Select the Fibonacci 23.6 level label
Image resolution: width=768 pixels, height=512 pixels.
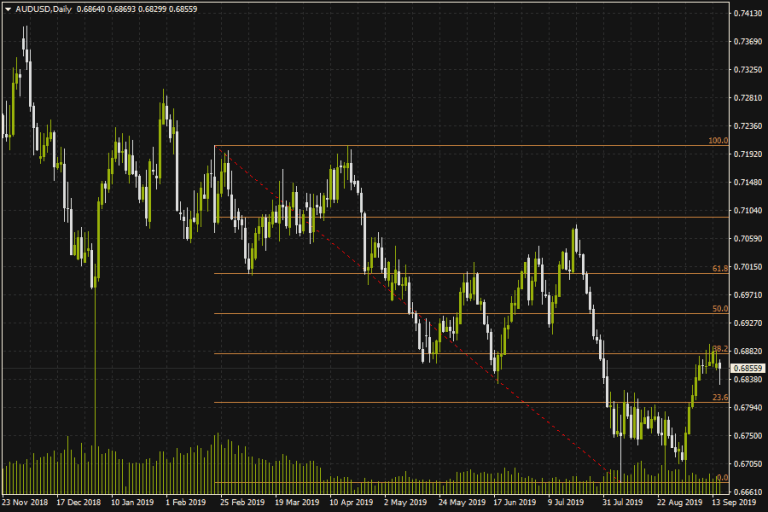(718, 398)
